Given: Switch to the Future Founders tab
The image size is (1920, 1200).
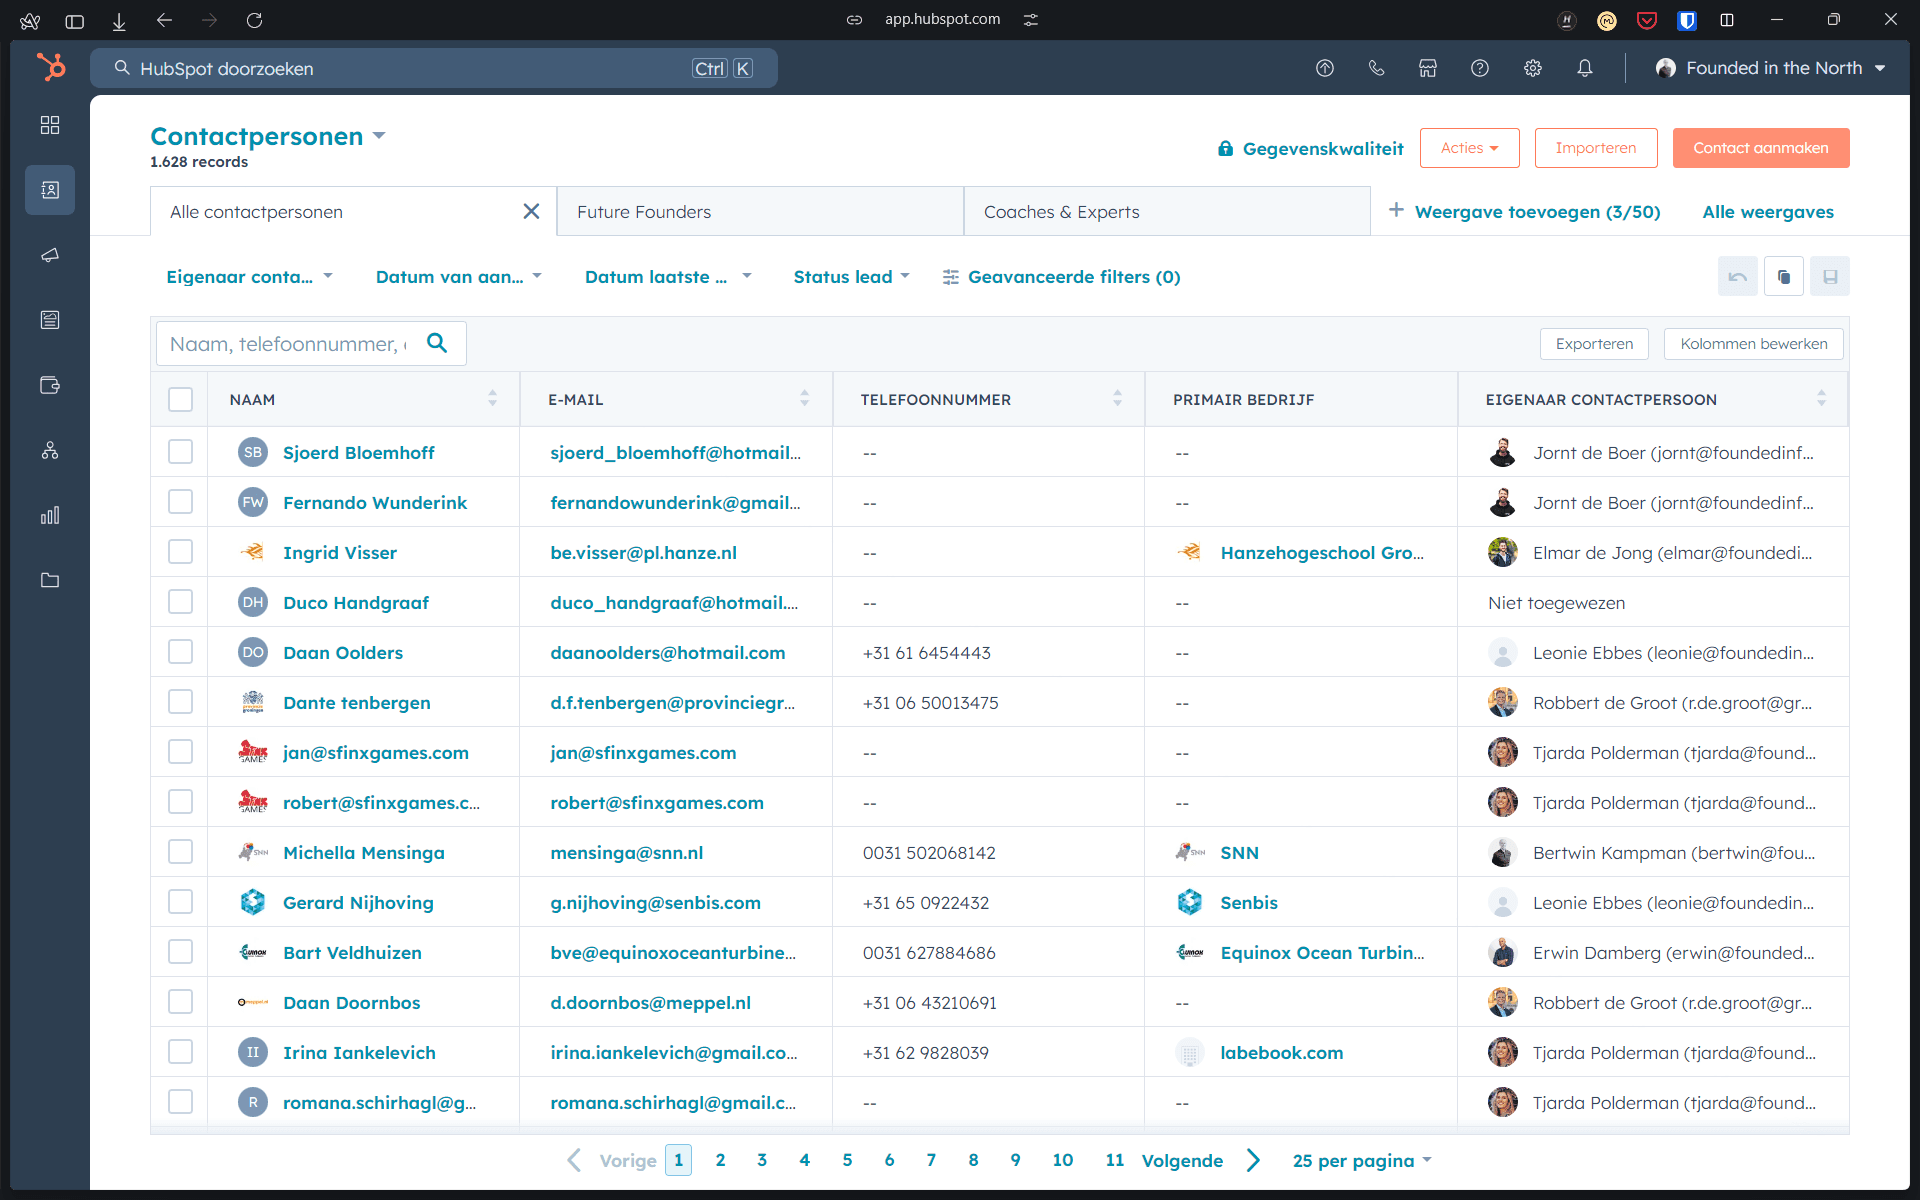Looking at the screenshot, I should (759, 212).
